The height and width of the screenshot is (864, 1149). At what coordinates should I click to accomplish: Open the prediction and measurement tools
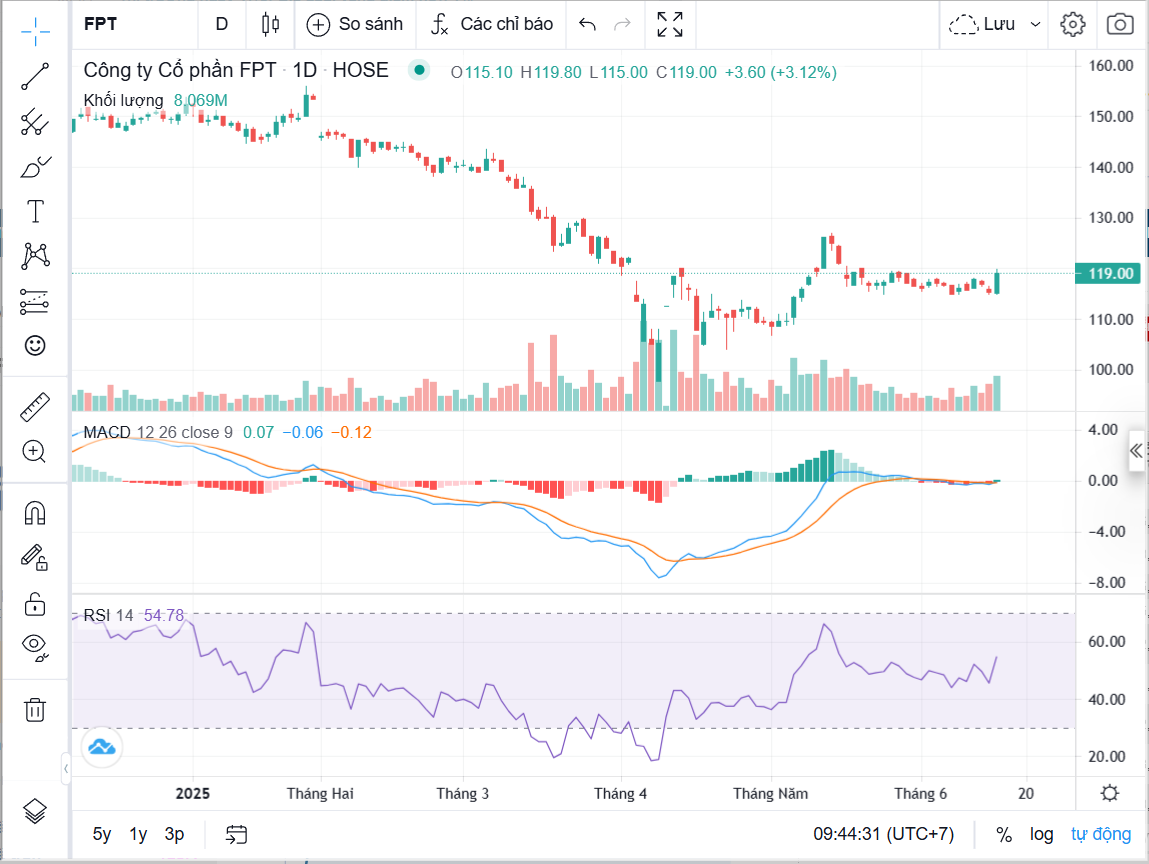click(35, 301)
